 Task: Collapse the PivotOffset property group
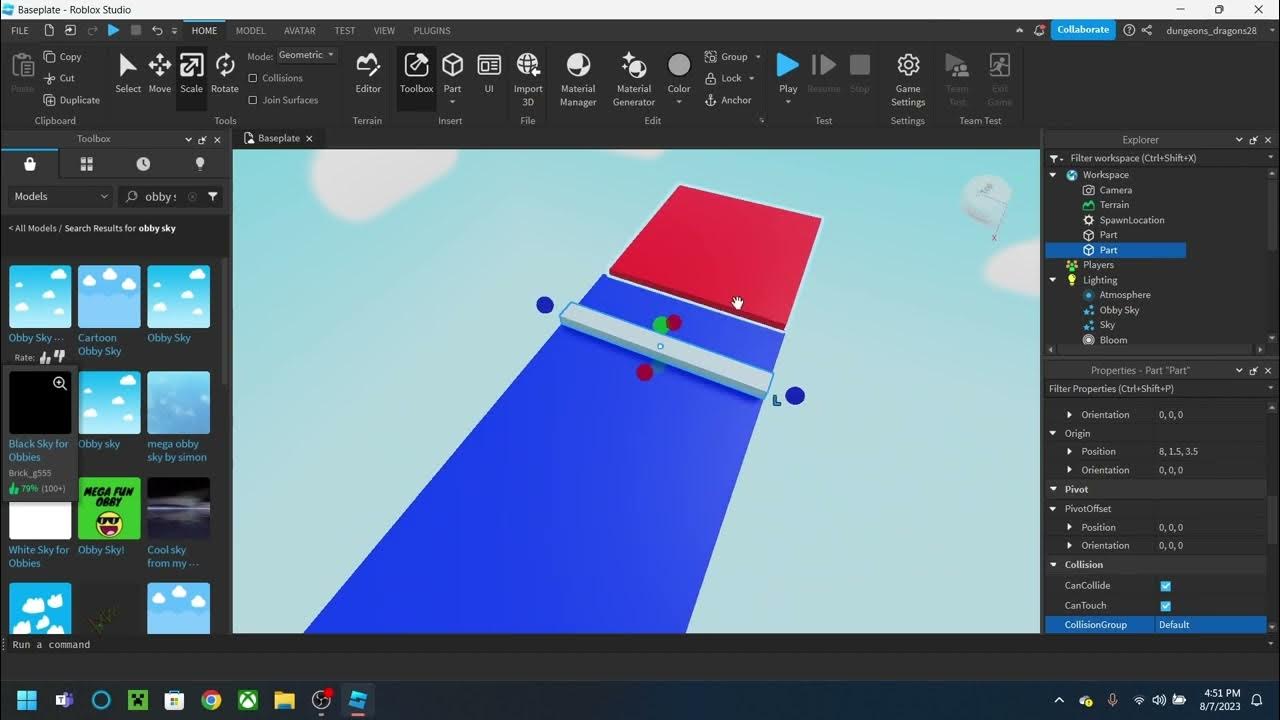point(1053,509)
